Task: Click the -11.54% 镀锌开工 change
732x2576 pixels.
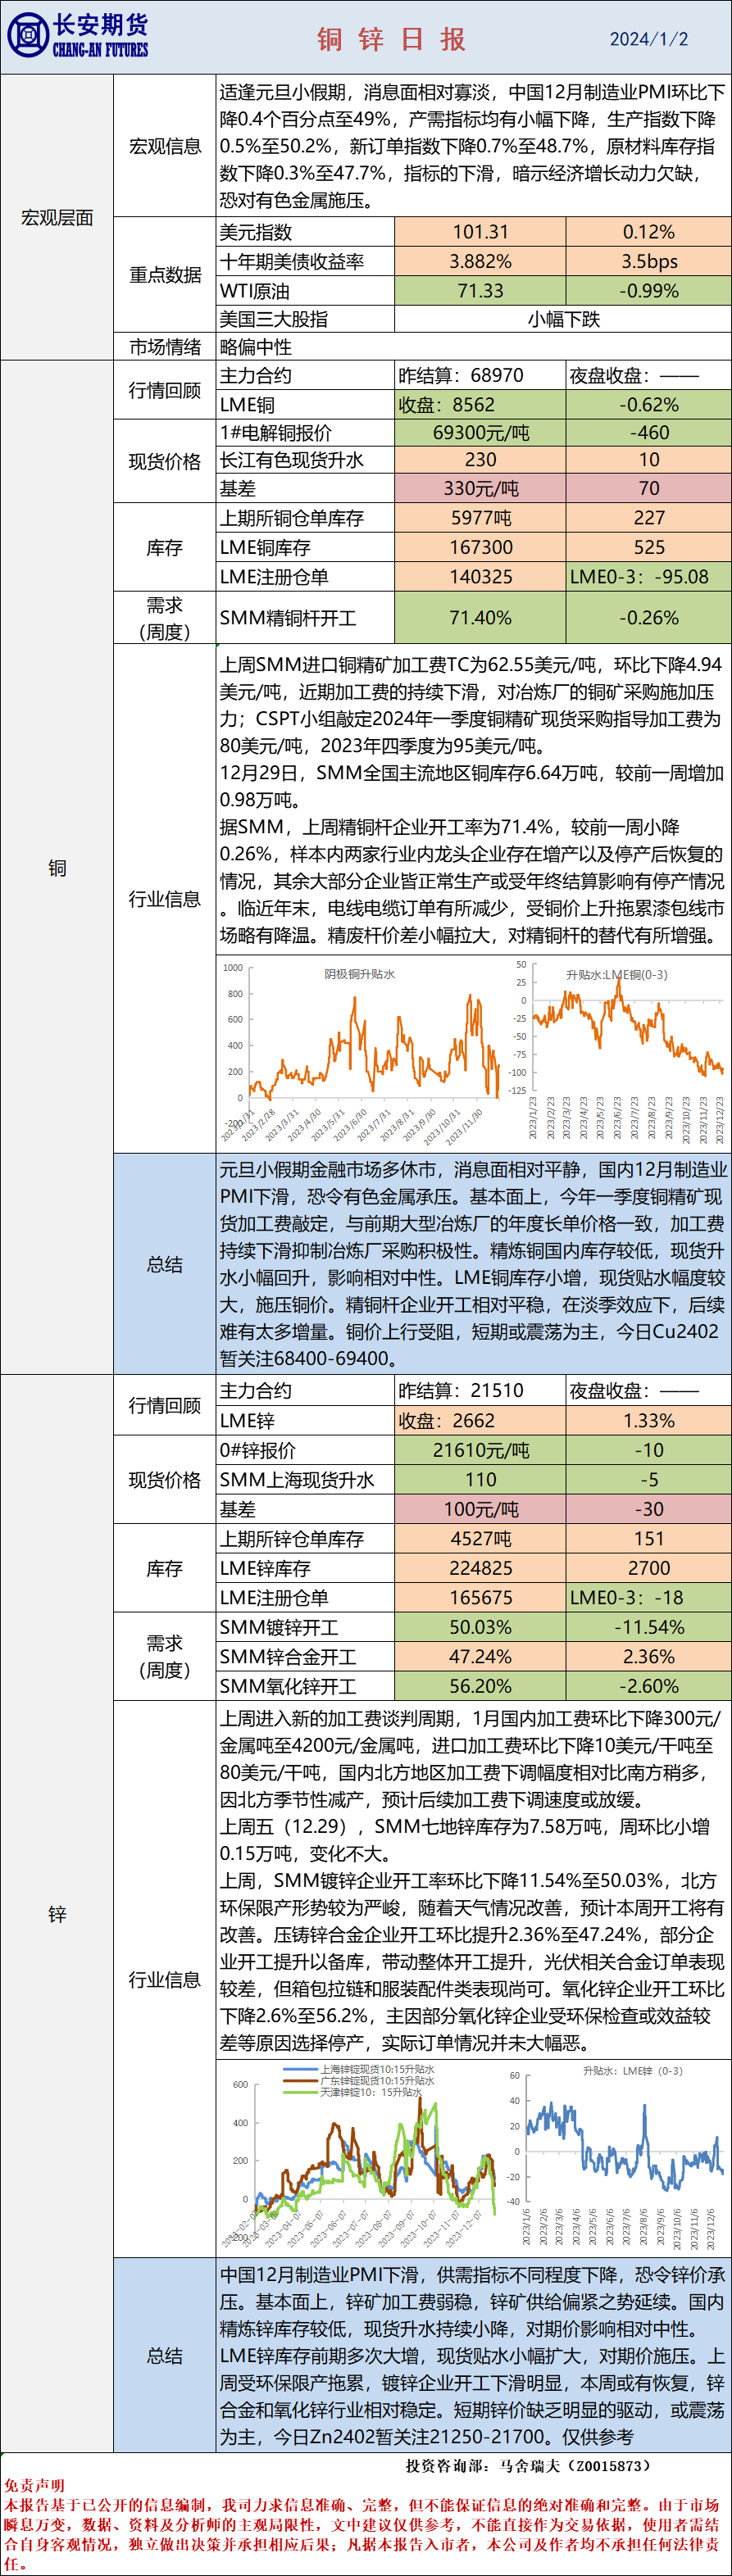Action: pos(648,1627)
